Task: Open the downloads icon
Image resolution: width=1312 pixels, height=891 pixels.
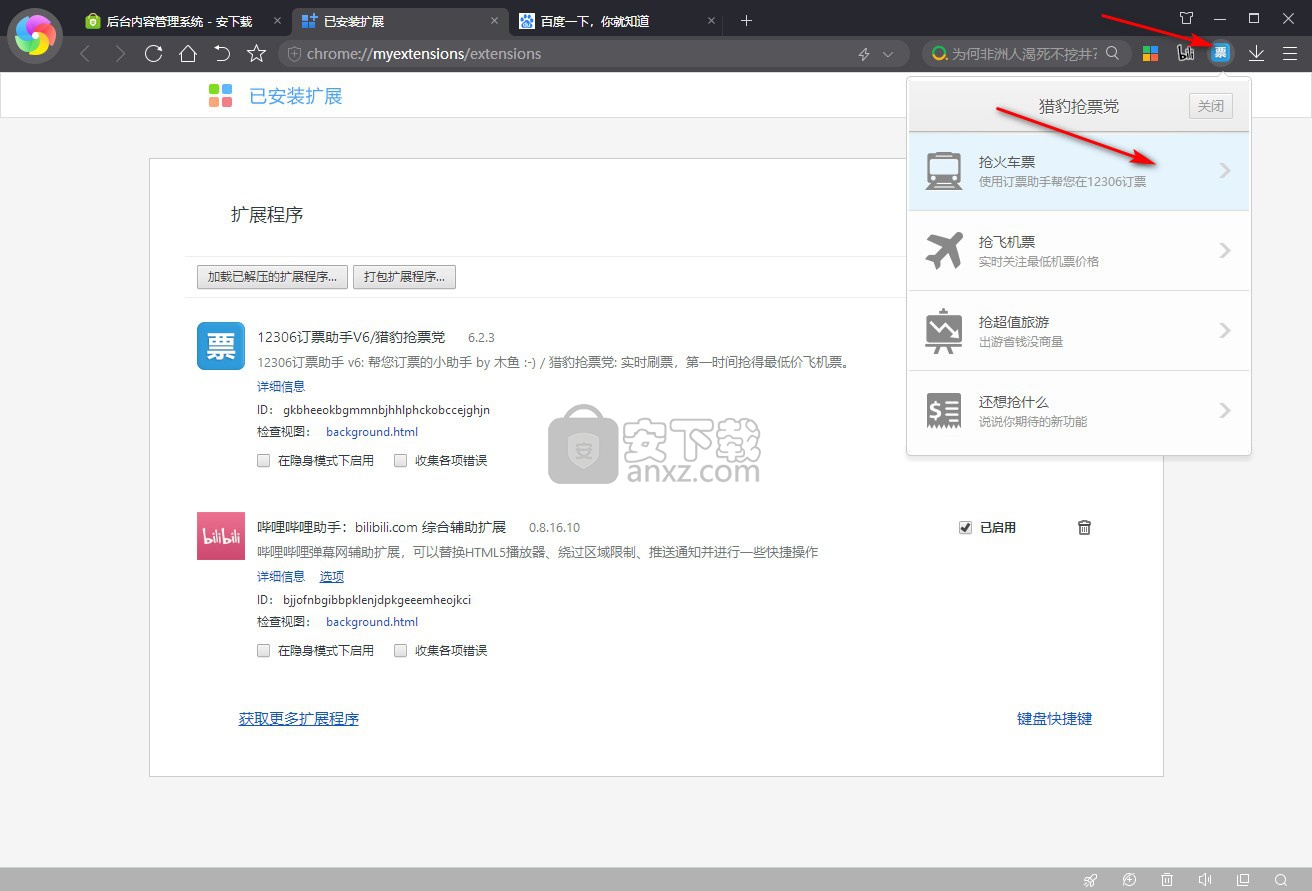Action: [x=1257, y=54]
